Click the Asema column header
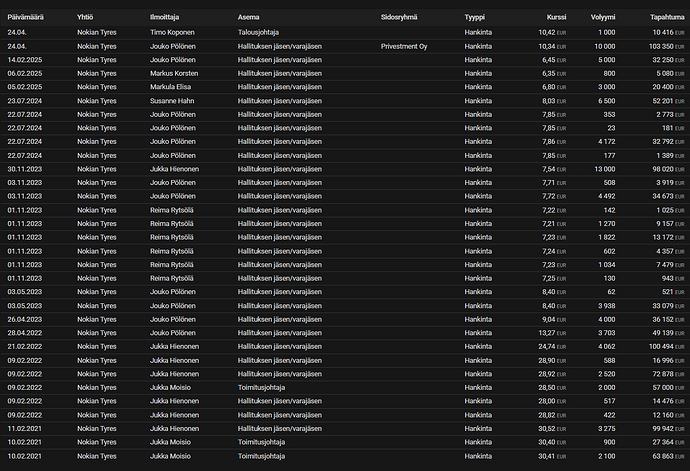The width and height of the screenshot is (690, 471). point(248,17)
